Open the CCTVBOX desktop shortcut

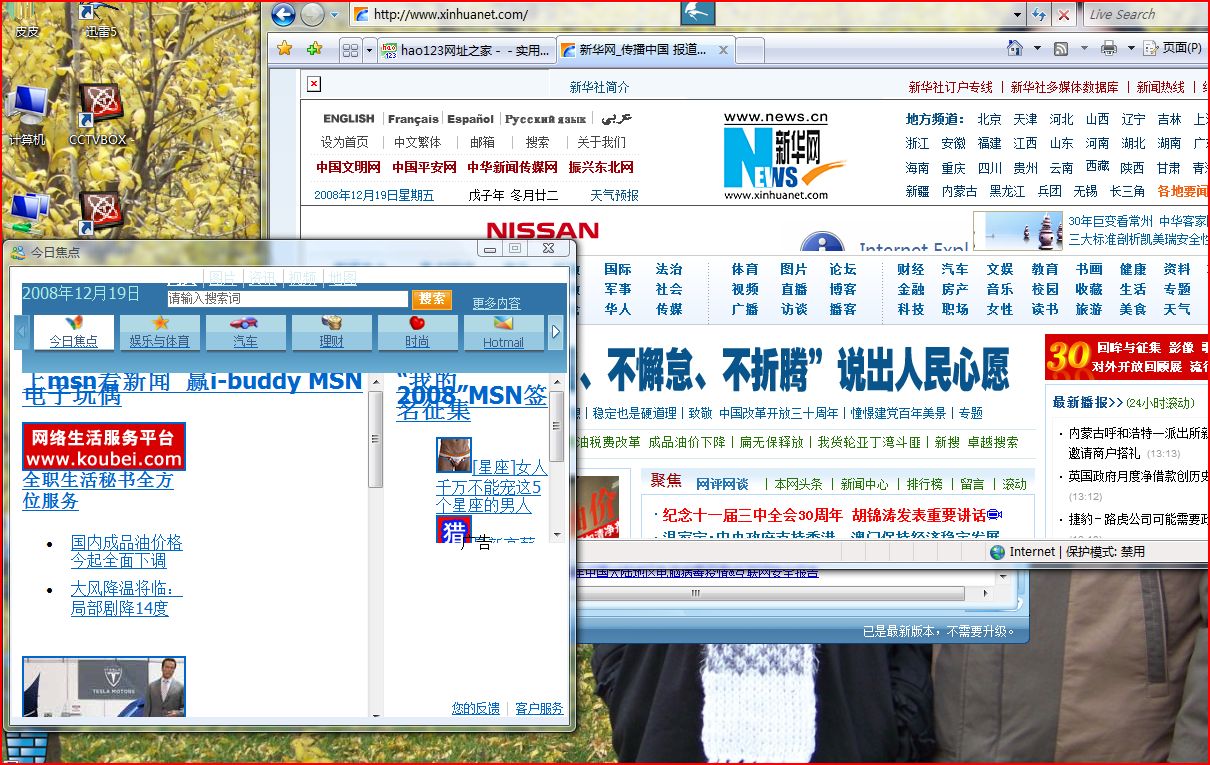98,115
